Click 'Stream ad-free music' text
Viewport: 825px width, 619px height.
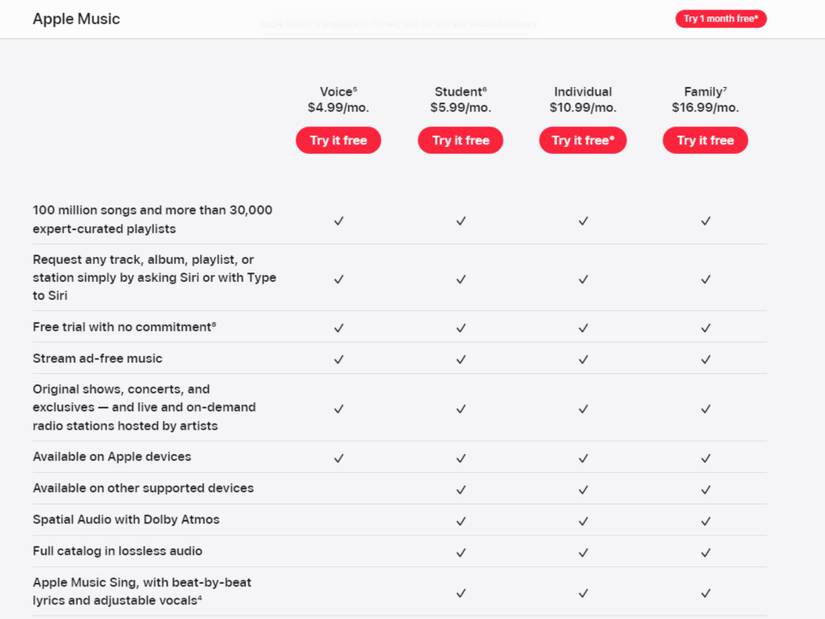pyautogui.click(x=97, y=358)
